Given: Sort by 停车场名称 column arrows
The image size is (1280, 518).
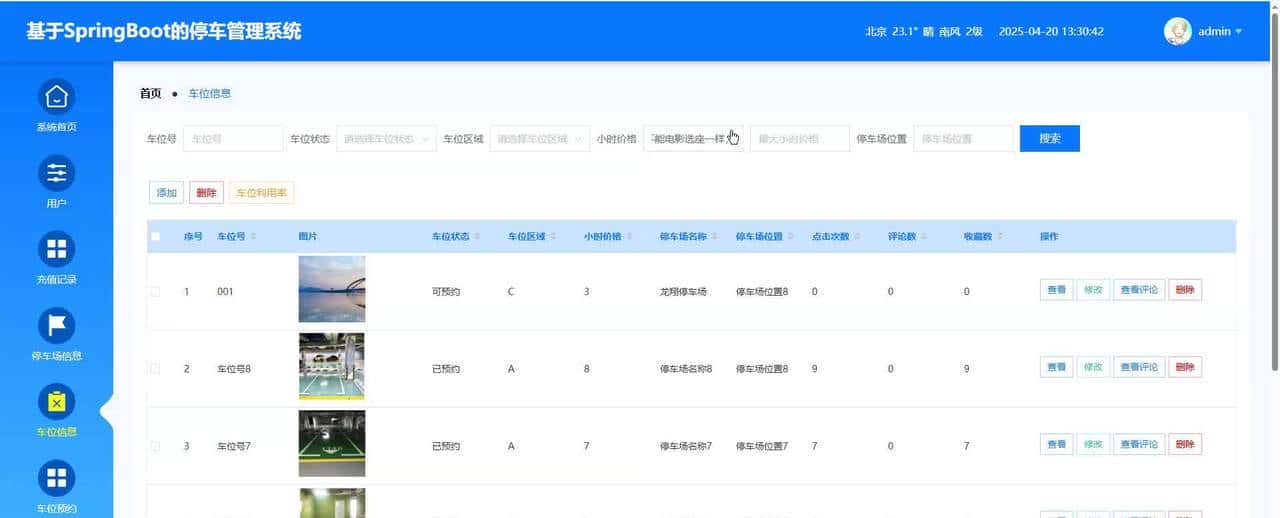Looking at the screenshot, I should pos(716,237).
